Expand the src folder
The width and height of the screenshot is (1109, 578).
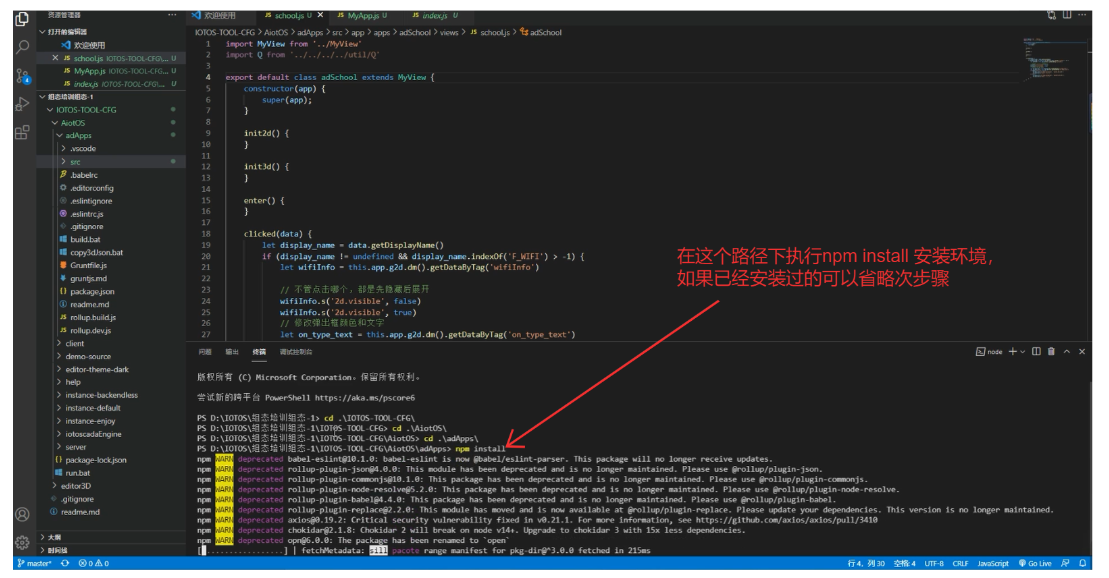[75, 161]
